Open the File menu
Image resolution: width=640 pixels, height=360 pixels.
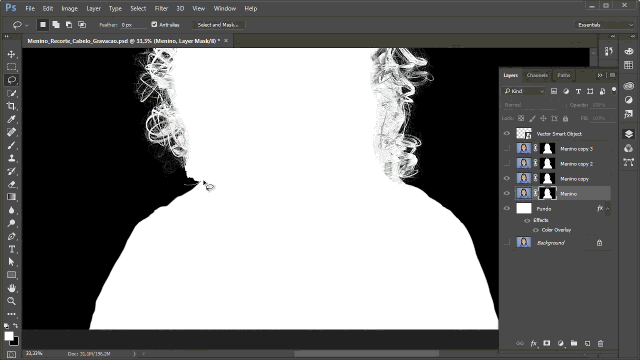(30, 8)
